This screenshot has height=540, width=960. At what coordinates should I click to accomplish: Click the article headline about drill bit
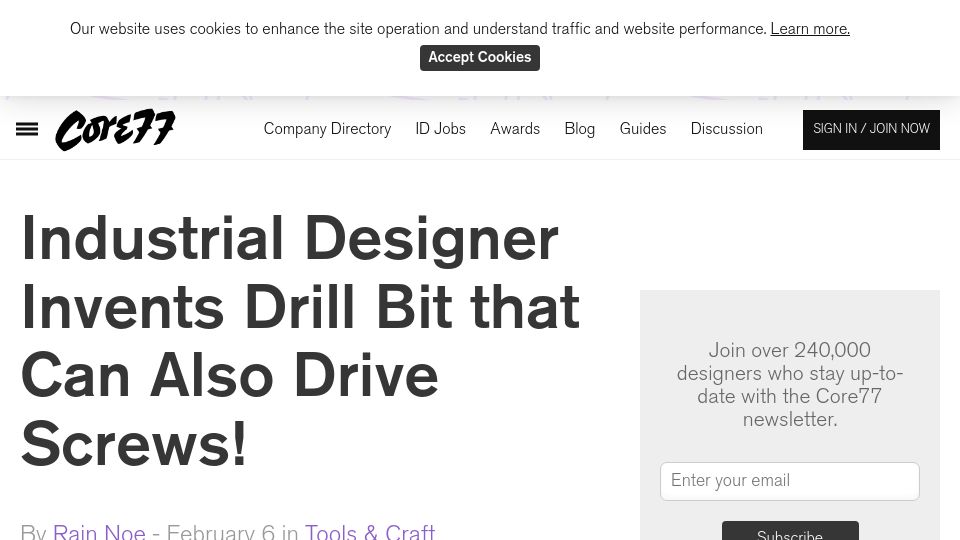coord(300,341)
